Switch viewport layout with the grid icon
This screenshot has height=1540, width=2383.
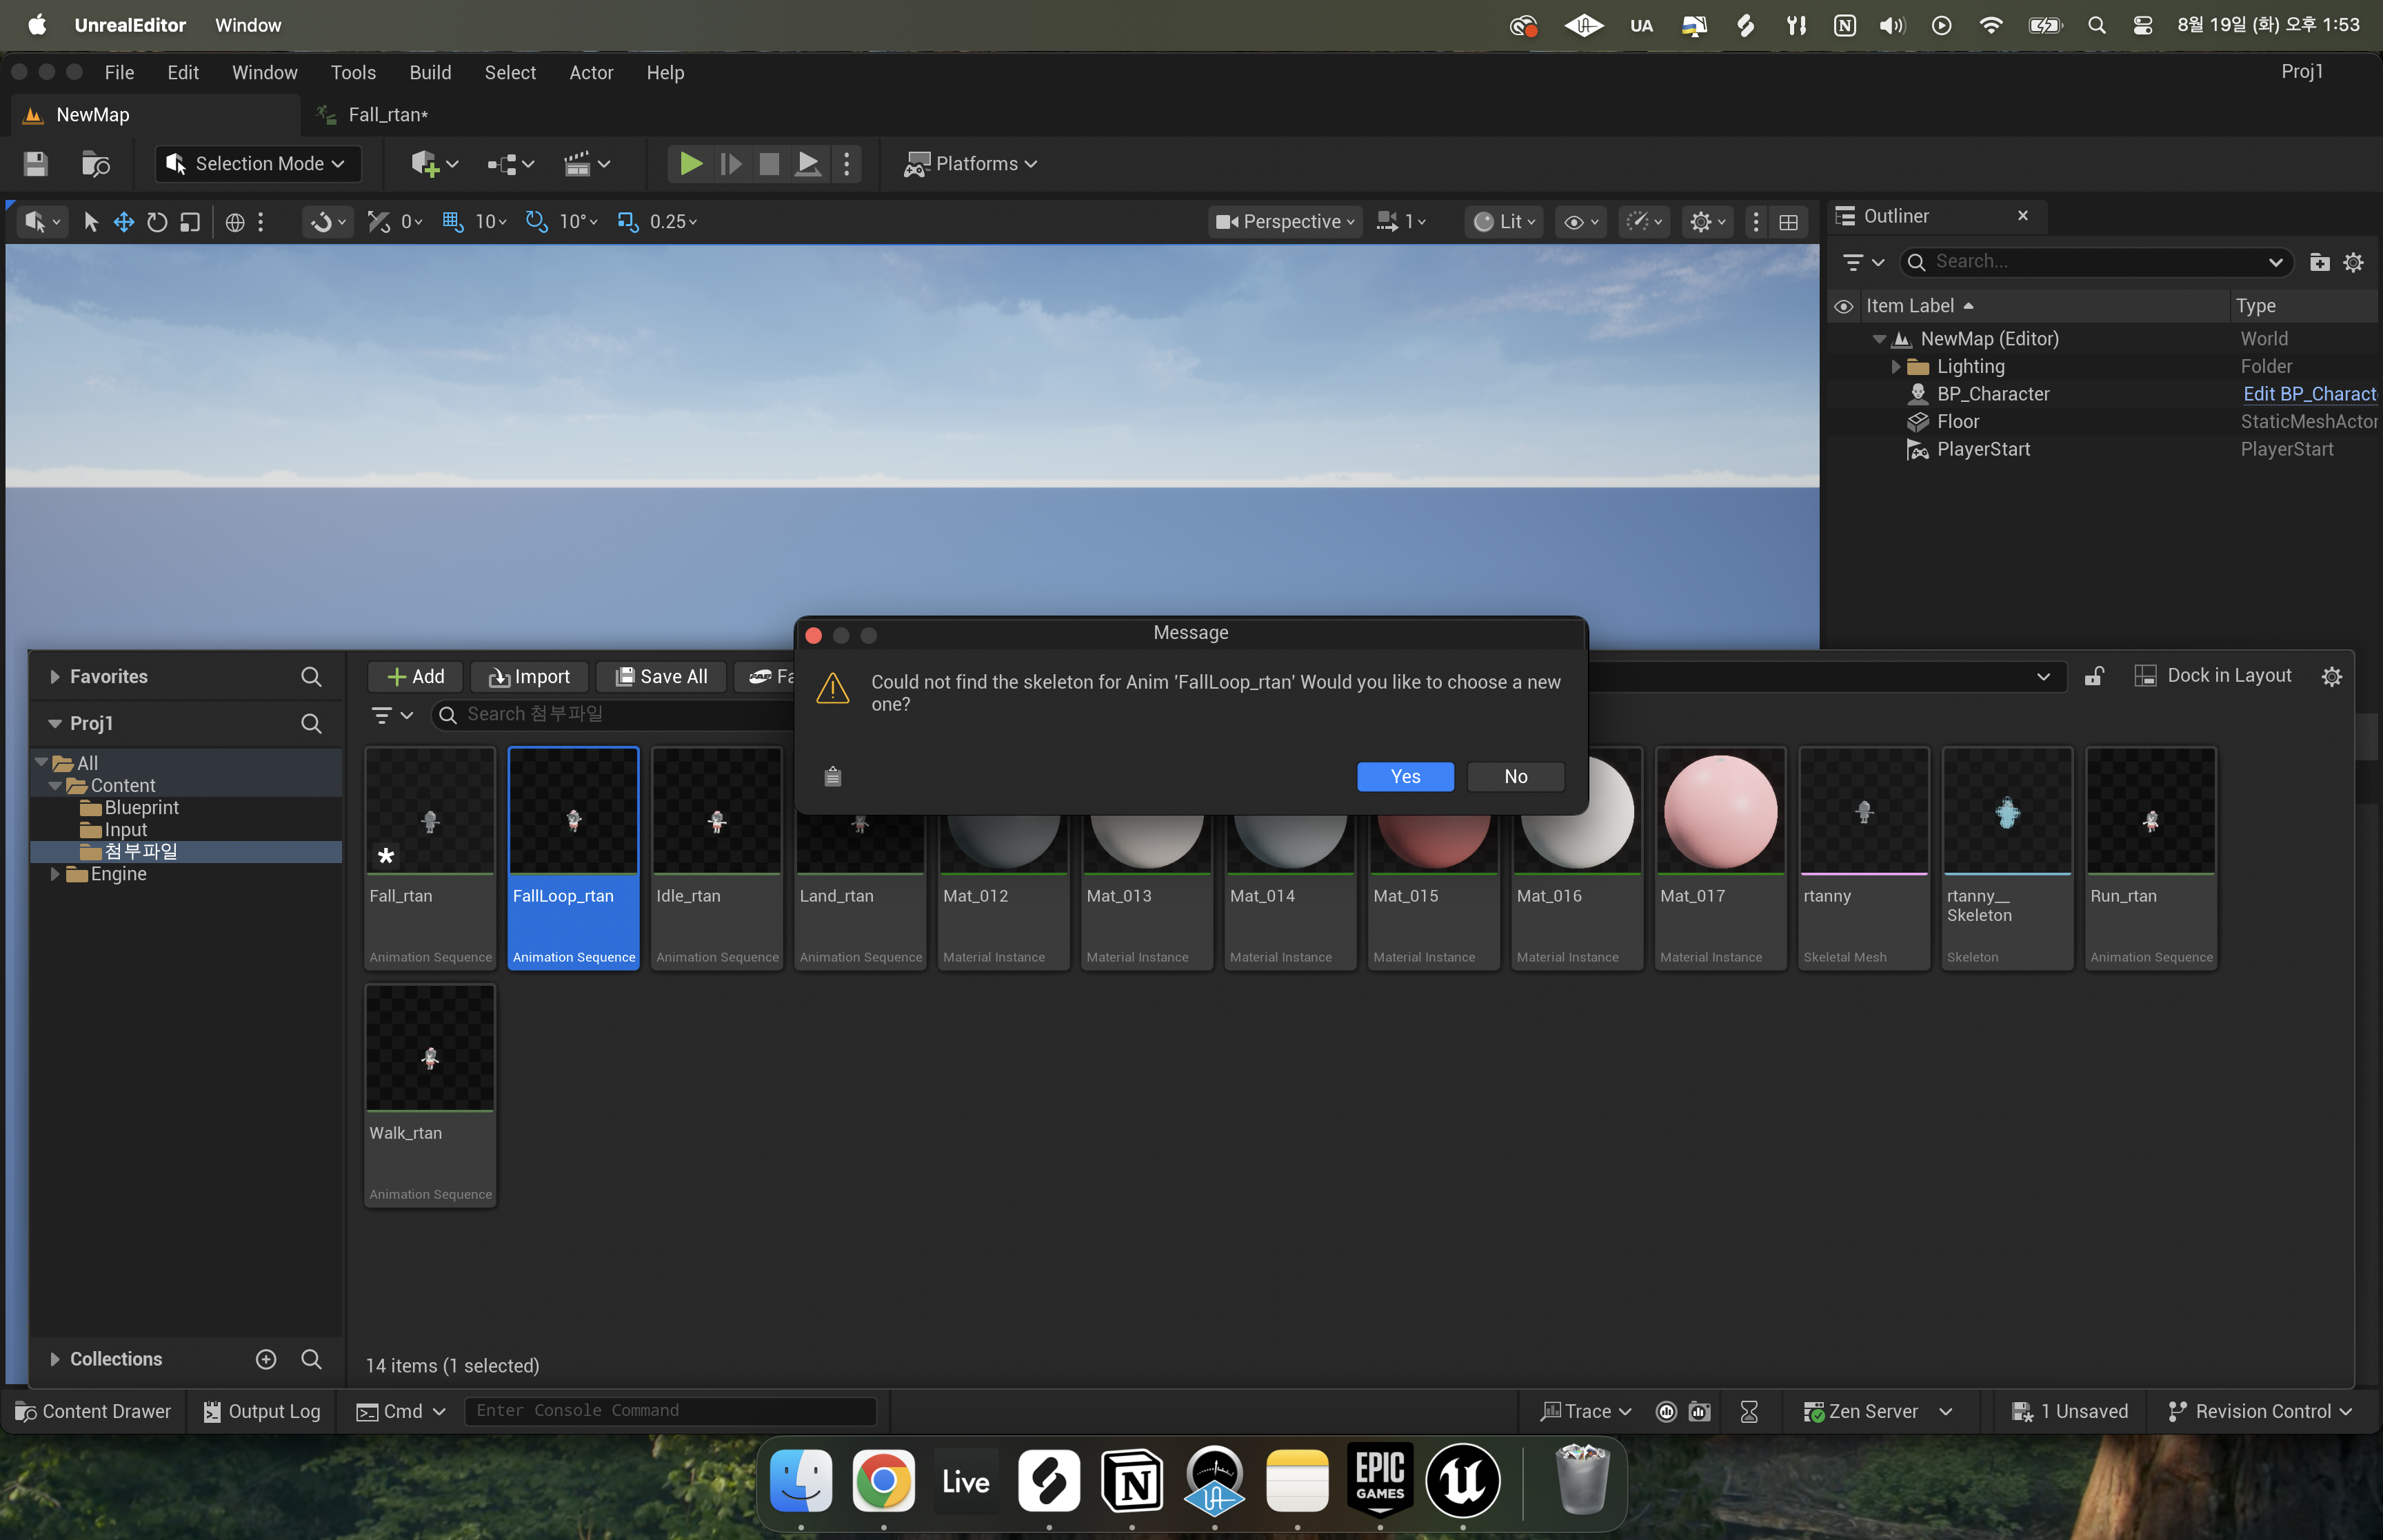(x=1788, y=222)
